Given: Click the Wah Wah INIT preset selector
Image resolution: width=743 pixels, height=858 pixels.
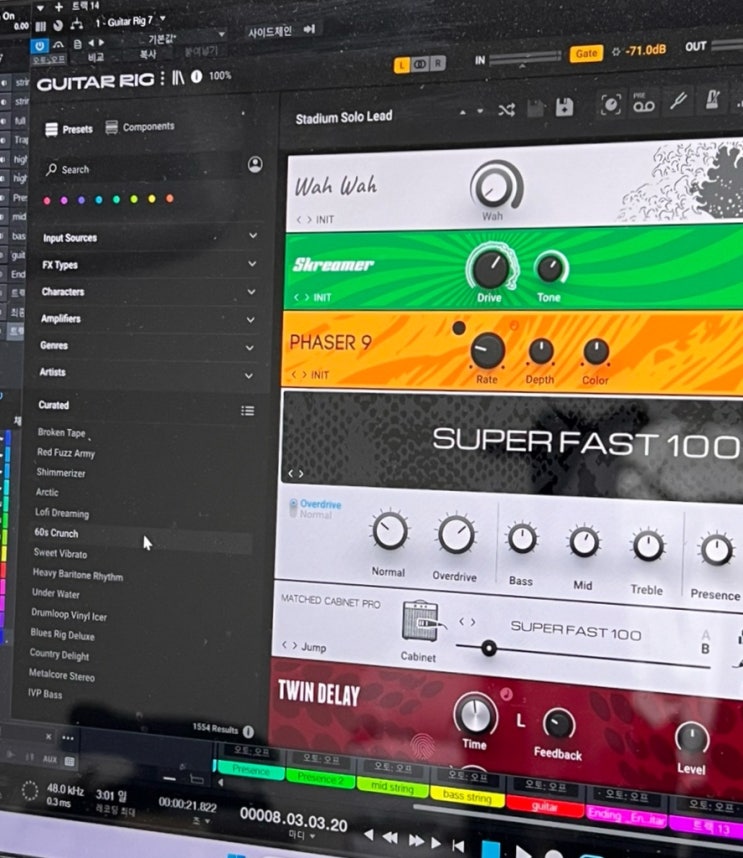Looking at the screenshot, I should click(x=315, y=219).
